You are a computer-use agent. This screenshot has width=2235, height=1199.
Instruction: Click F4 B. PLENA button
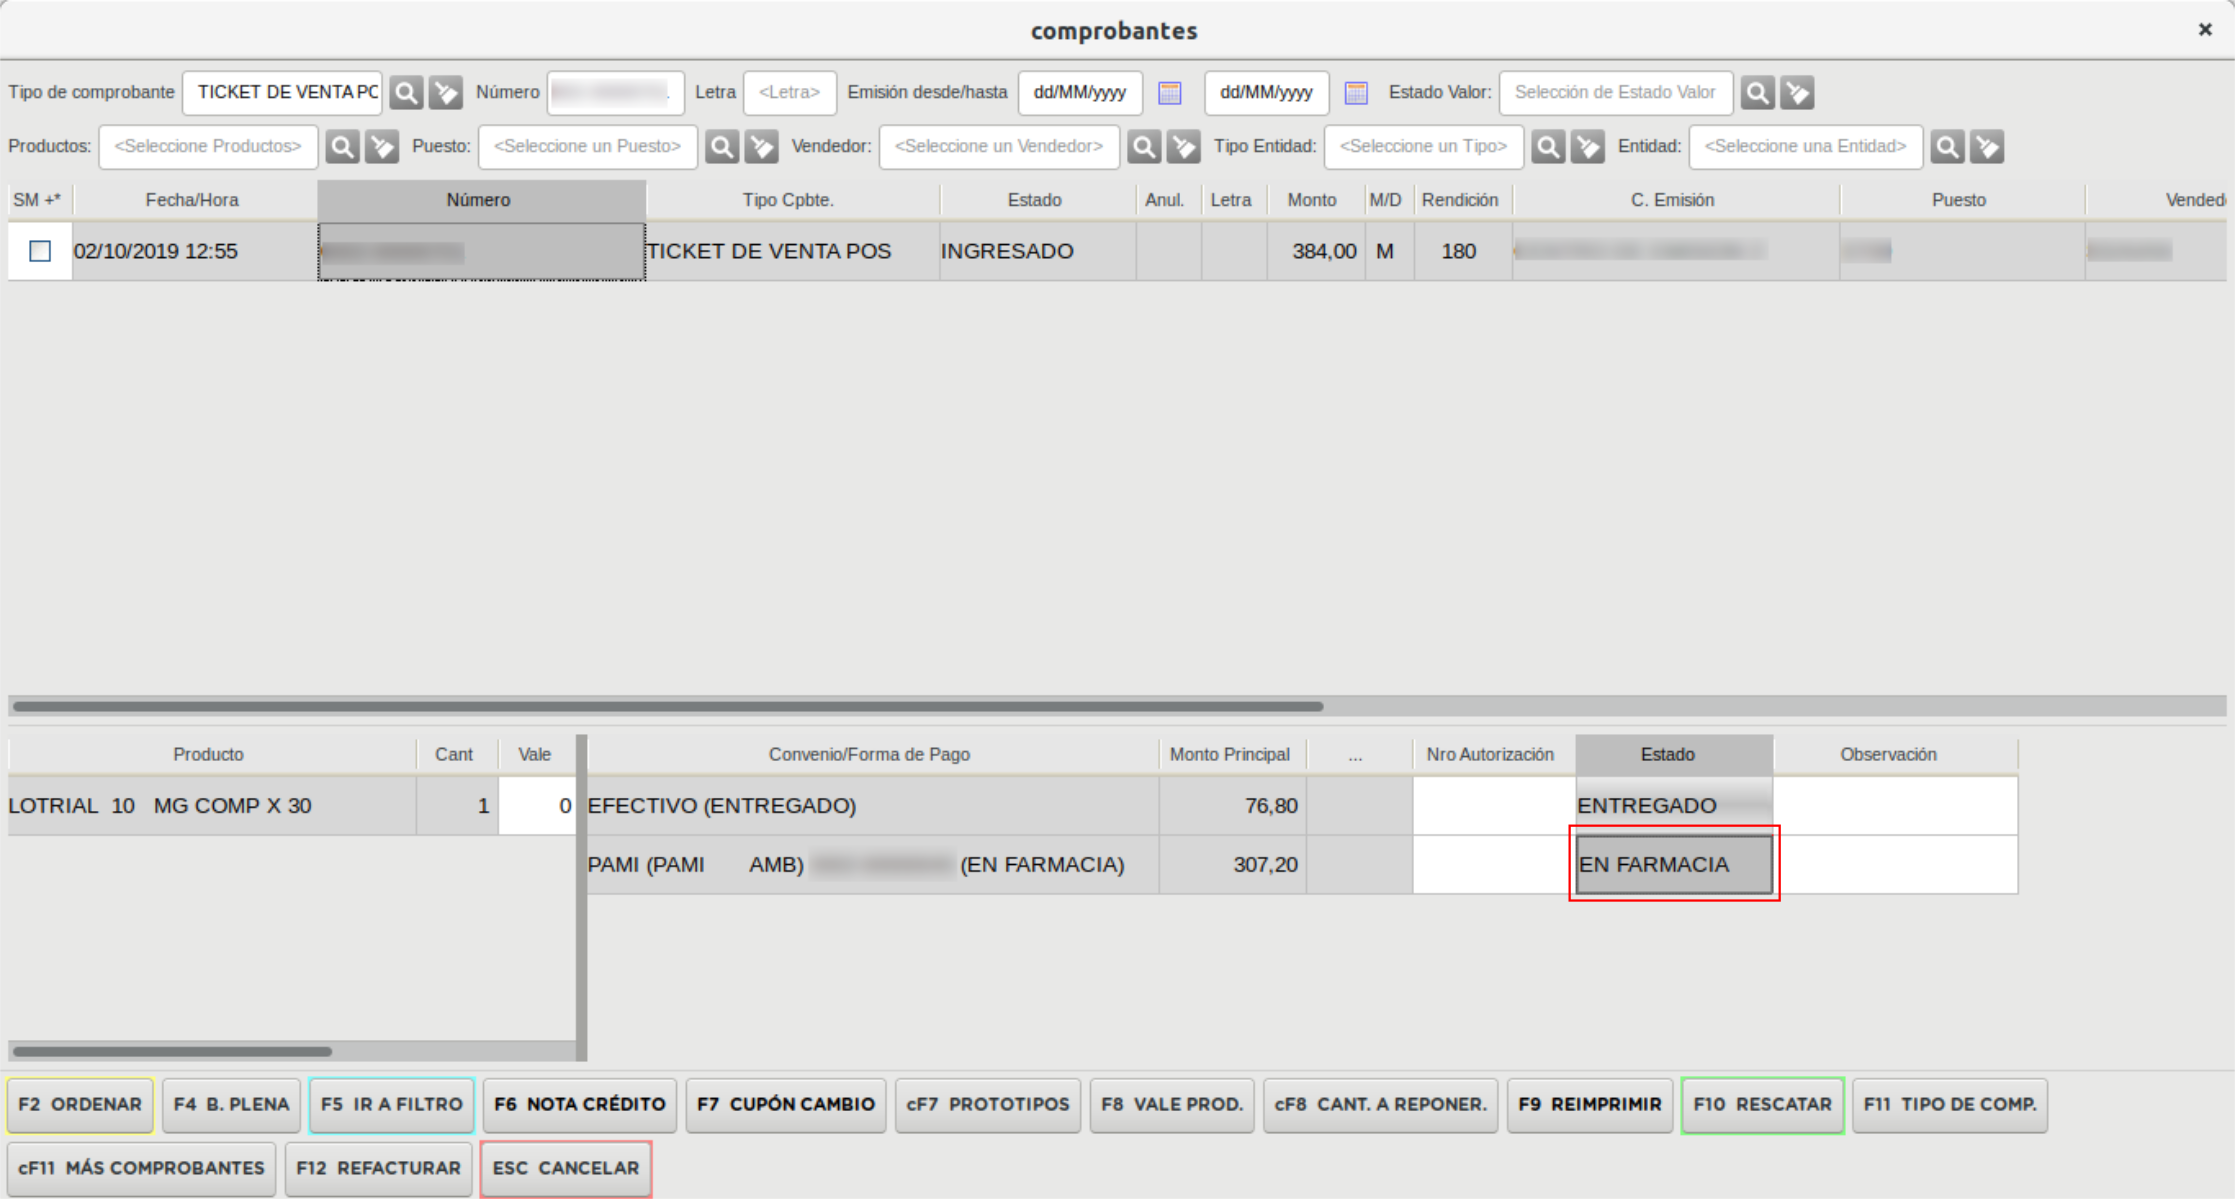pyautogui.click(x=231, y=1105)
